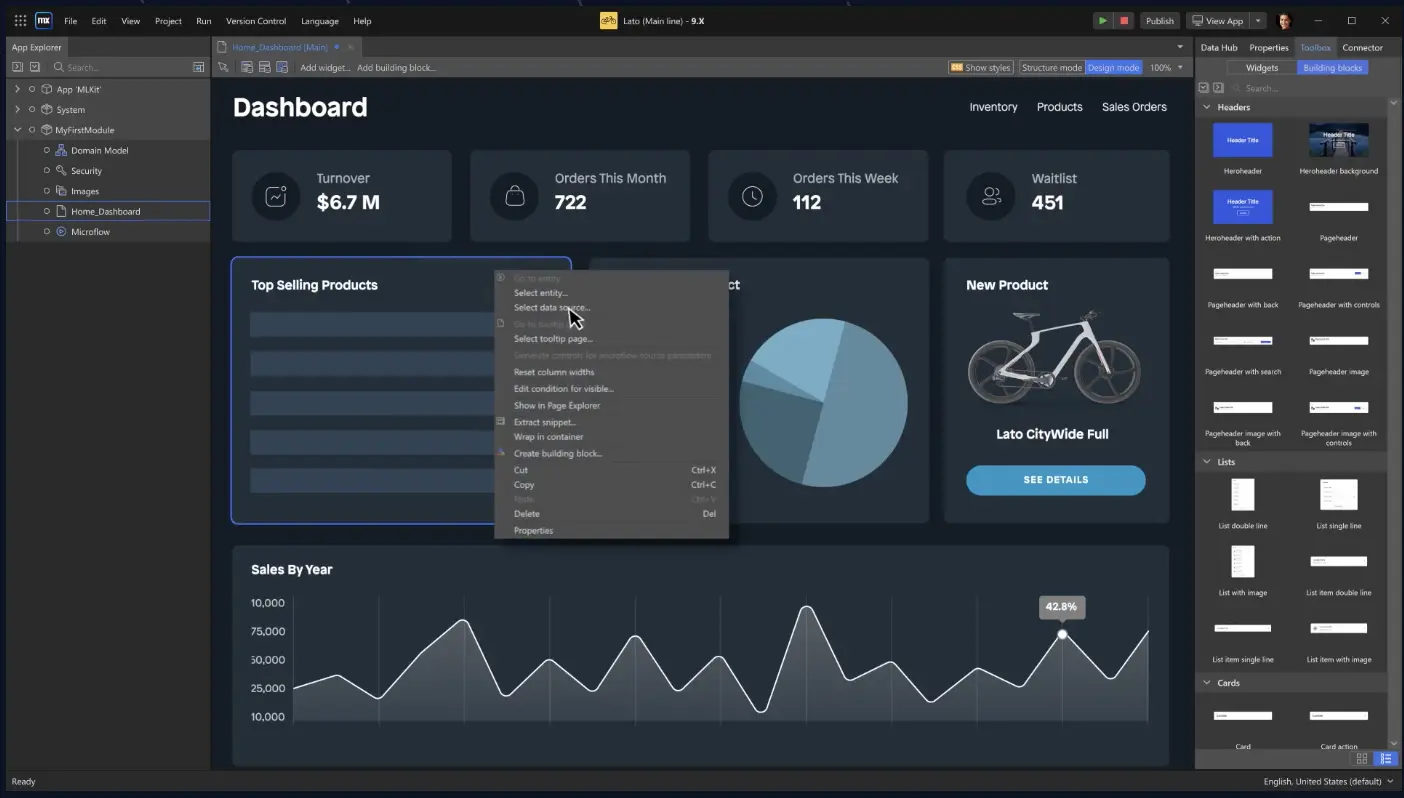
Task: Click the grid view icon at panel bottom right
Action: tap(1361, 759)
